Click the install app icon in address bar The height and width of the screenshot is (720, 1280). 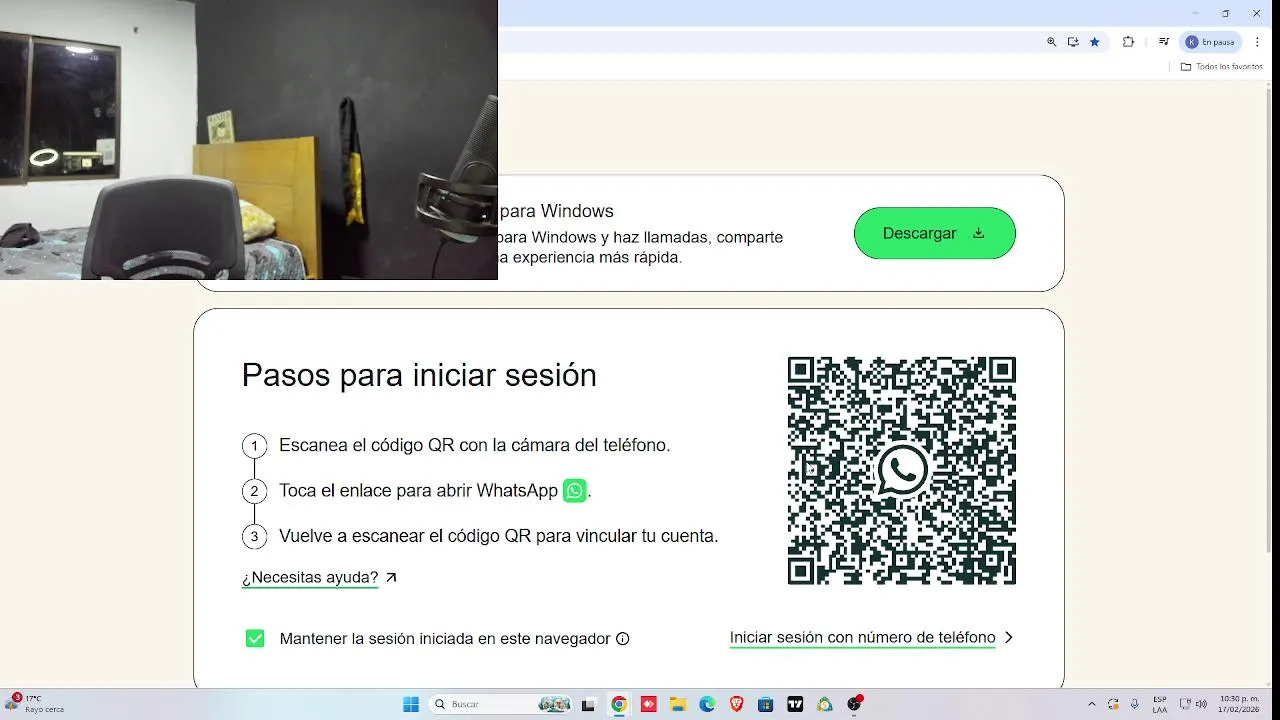[1073, 42]
